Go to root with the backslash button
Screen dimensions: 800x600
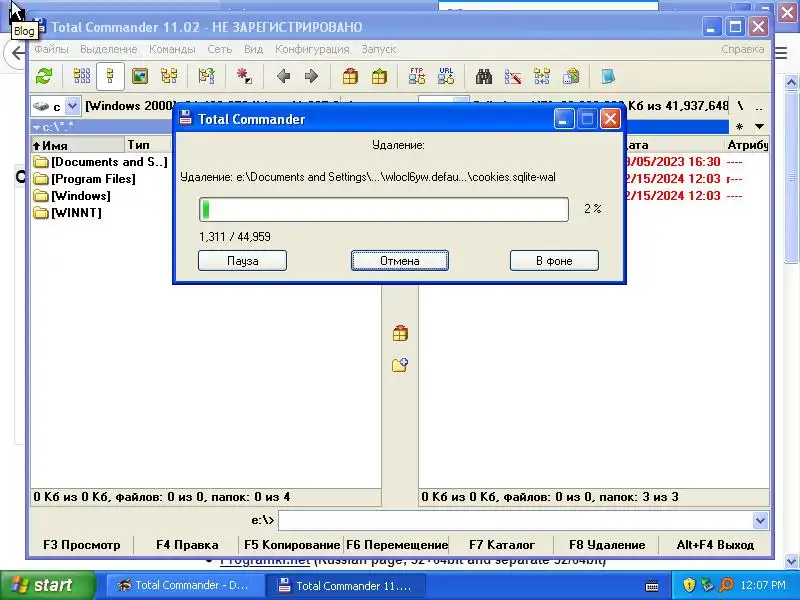(x=740, y=106)
